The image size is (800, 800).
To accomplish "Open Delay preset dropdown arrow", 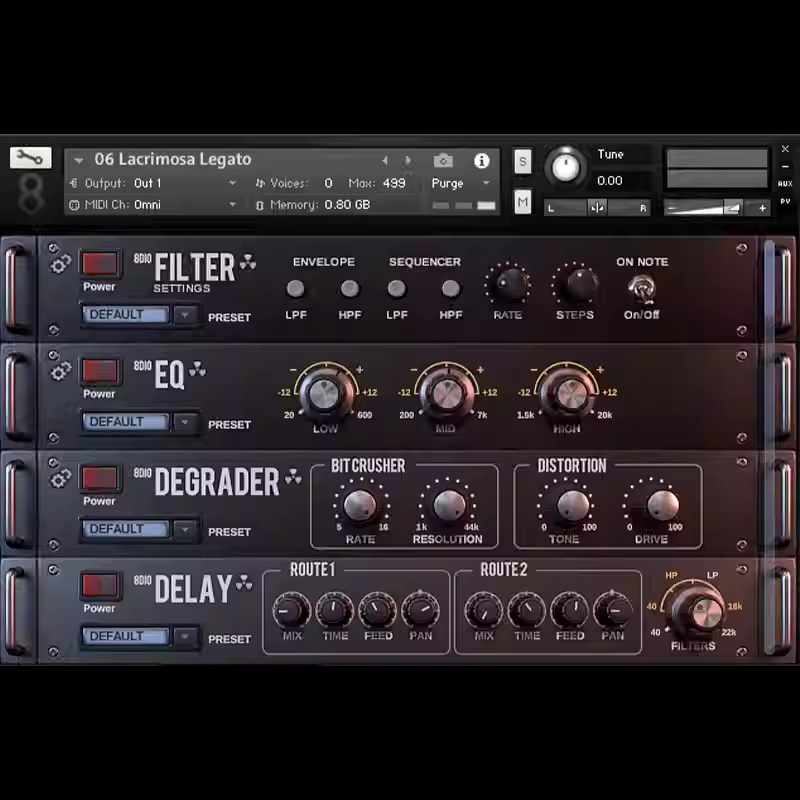I will coord(185,636).
